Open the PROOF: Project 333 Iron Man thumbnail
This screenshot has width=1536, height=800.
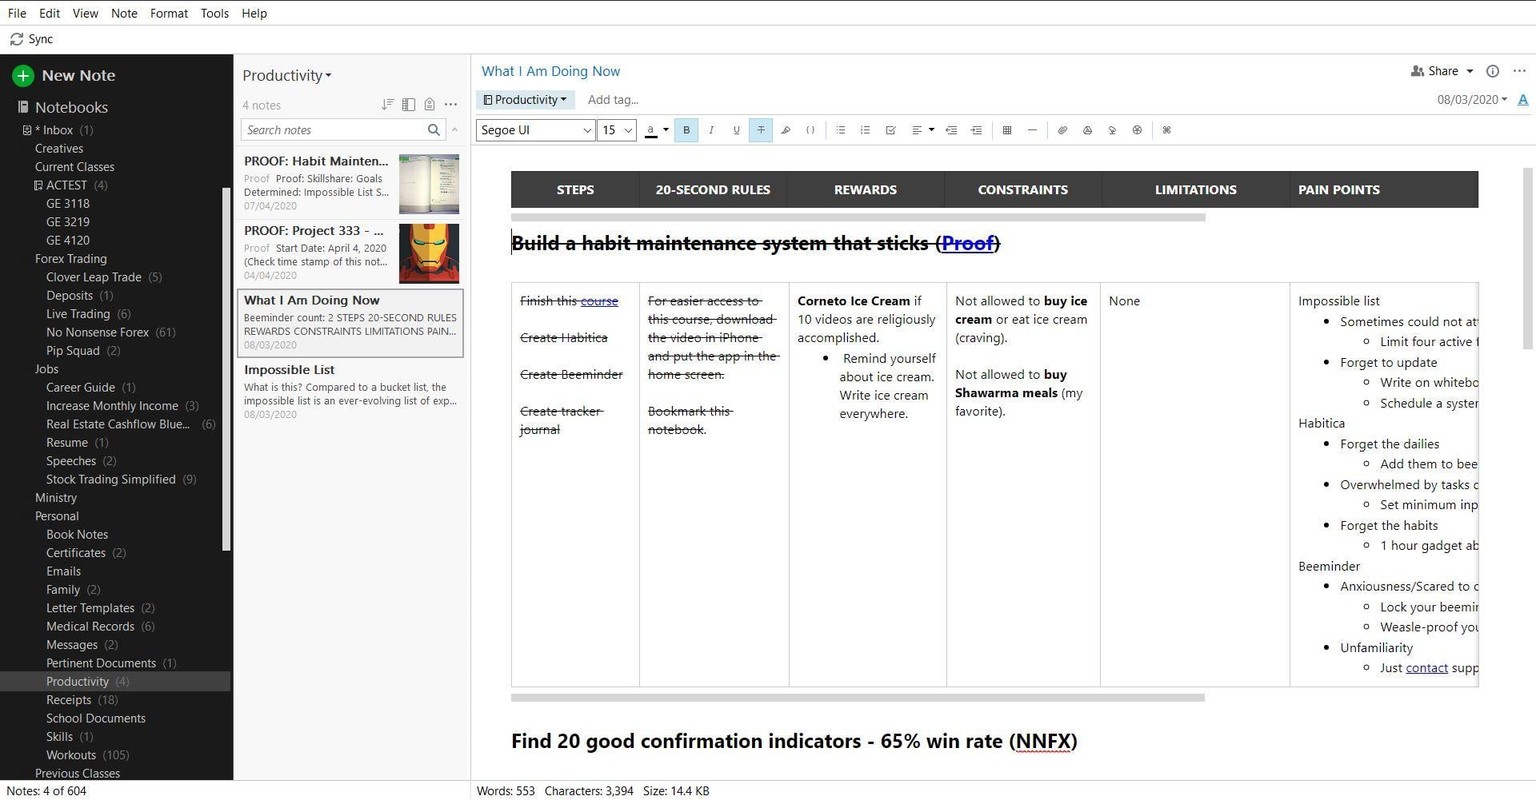click(429, 253)
